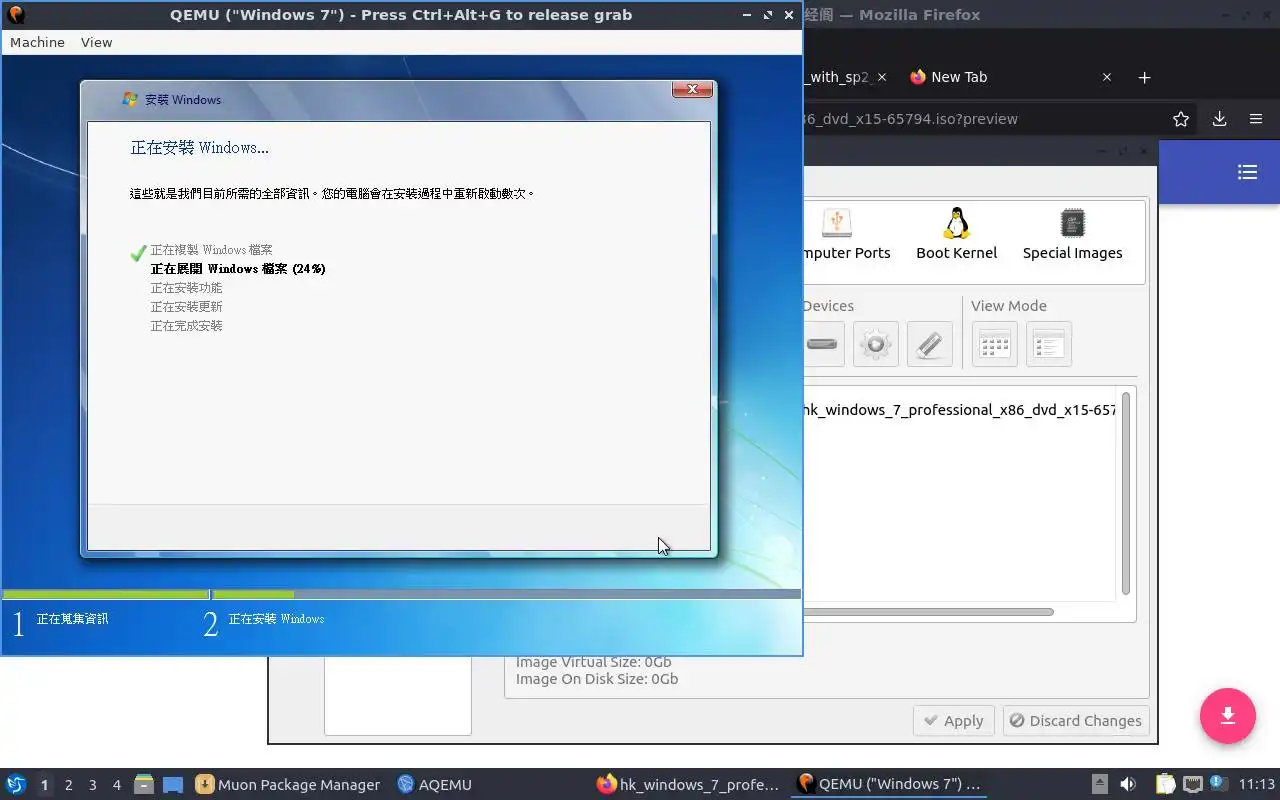Image resolution: width=1280 pixels, height=800 pixels.
Task: Open clipboard manager tray icon
Action: tap(1165, 784)
